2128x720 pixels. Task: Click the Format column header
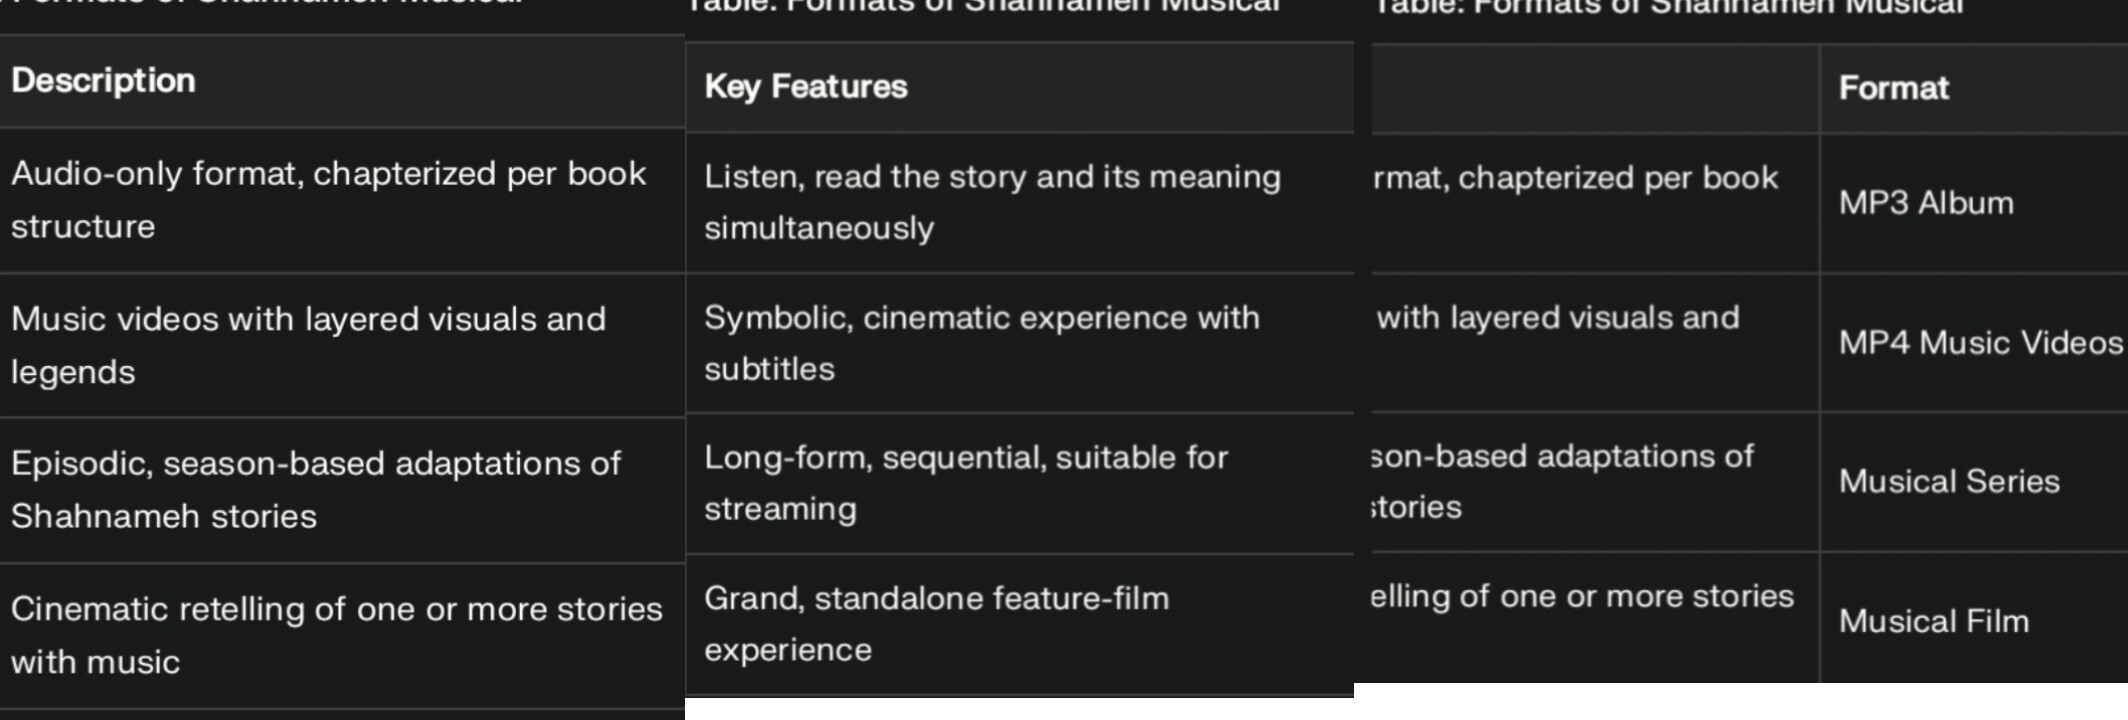click(x=1893, y=88)
